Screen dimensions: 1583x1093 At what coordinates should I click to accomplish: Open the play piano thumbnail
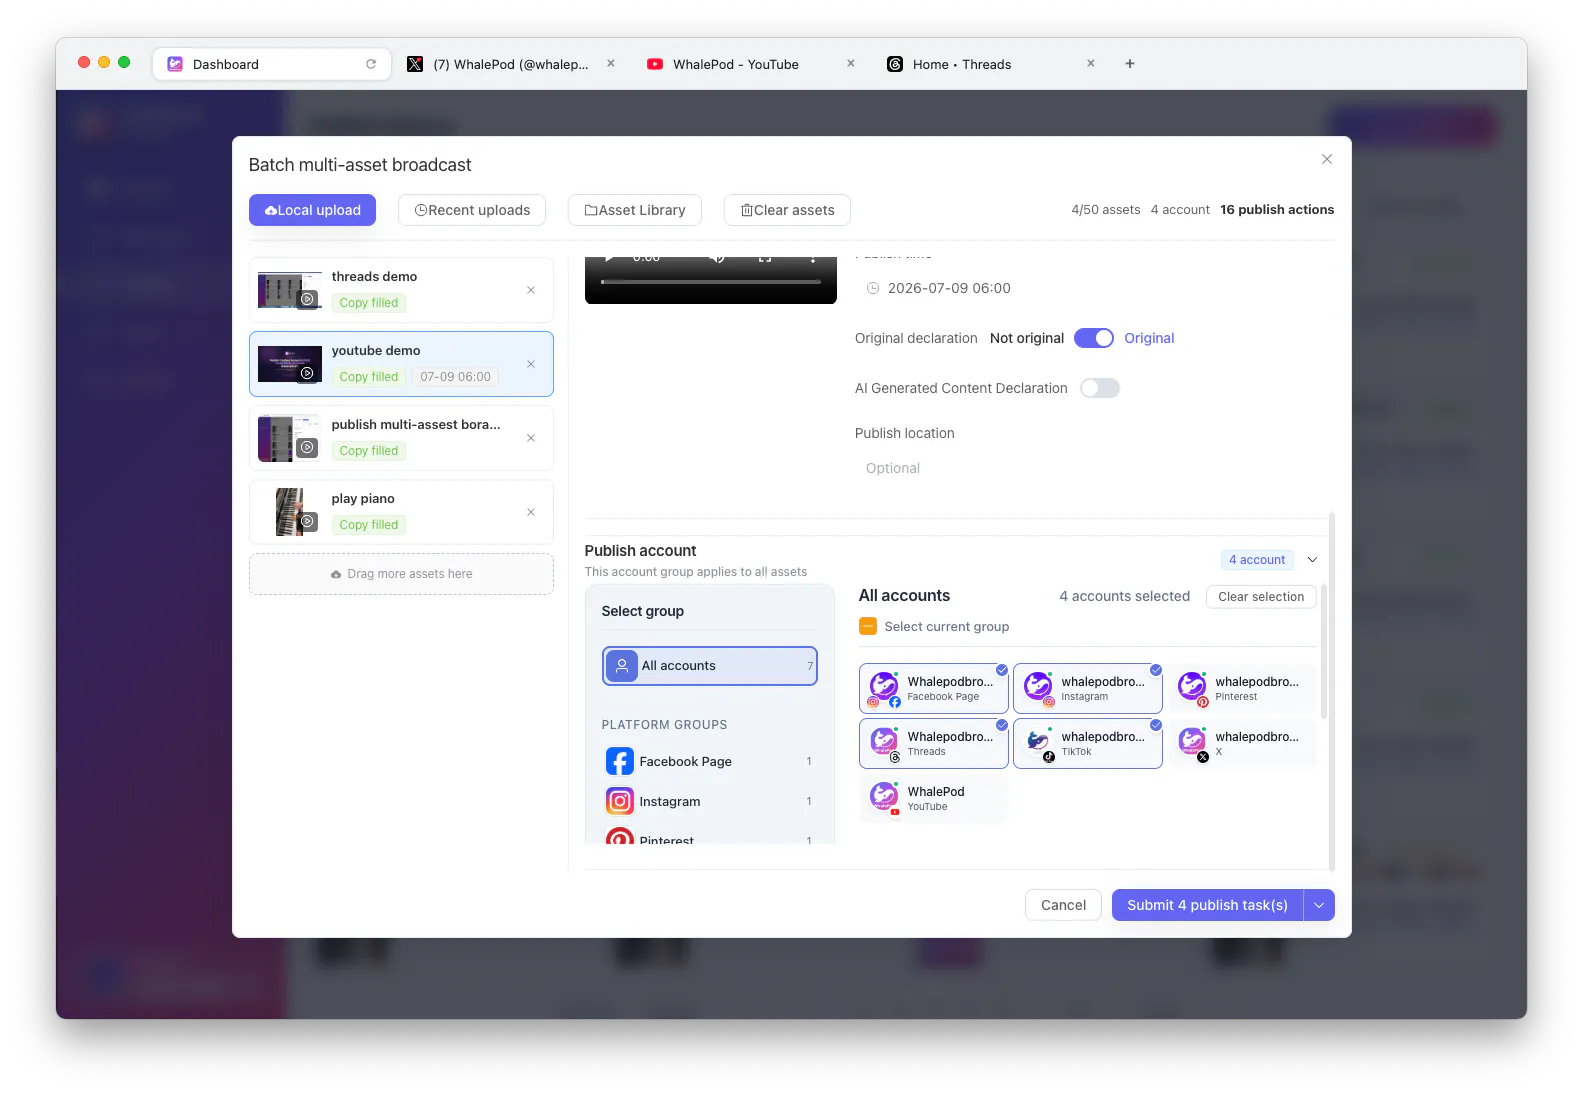289,512
